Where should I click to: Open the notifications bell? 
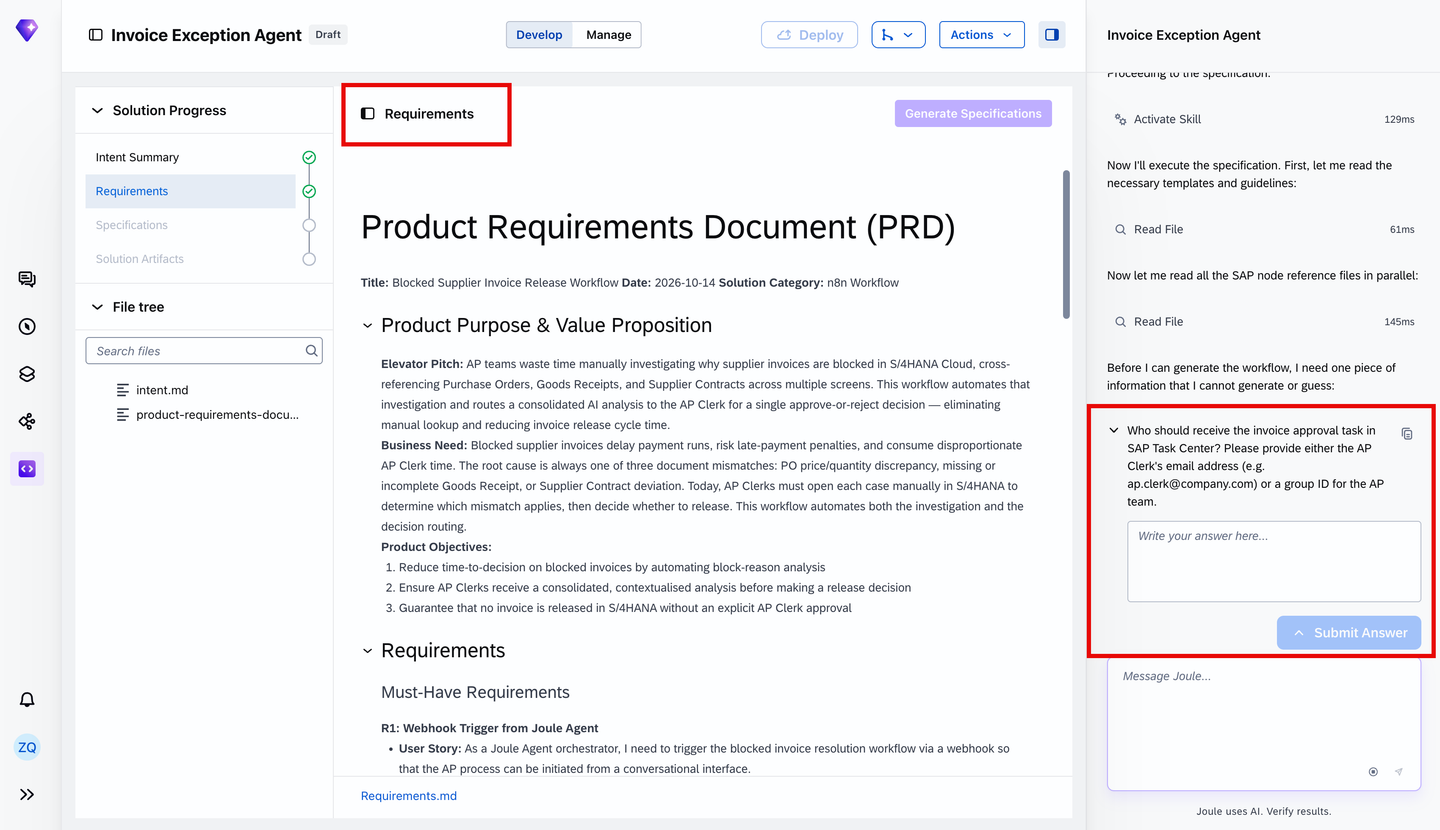27,700
